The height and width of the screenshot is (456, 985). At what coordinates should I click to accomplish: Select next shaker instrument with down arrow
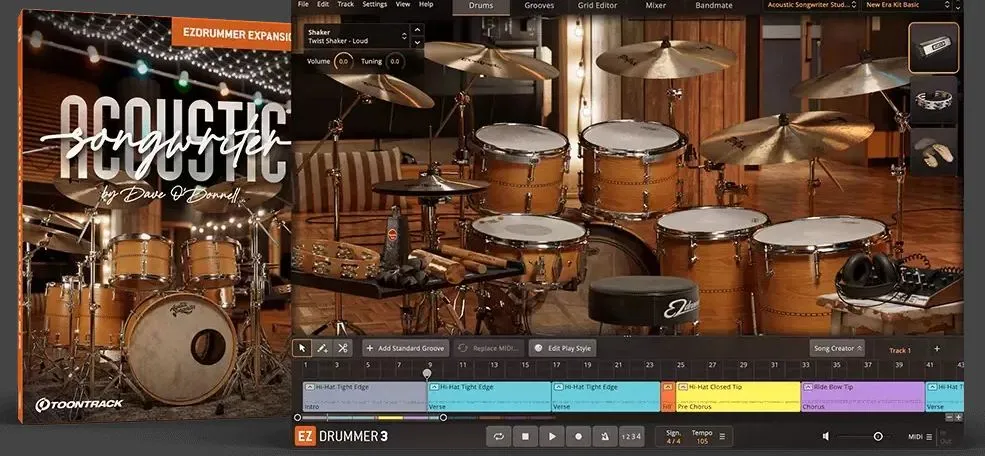[417, 42]
